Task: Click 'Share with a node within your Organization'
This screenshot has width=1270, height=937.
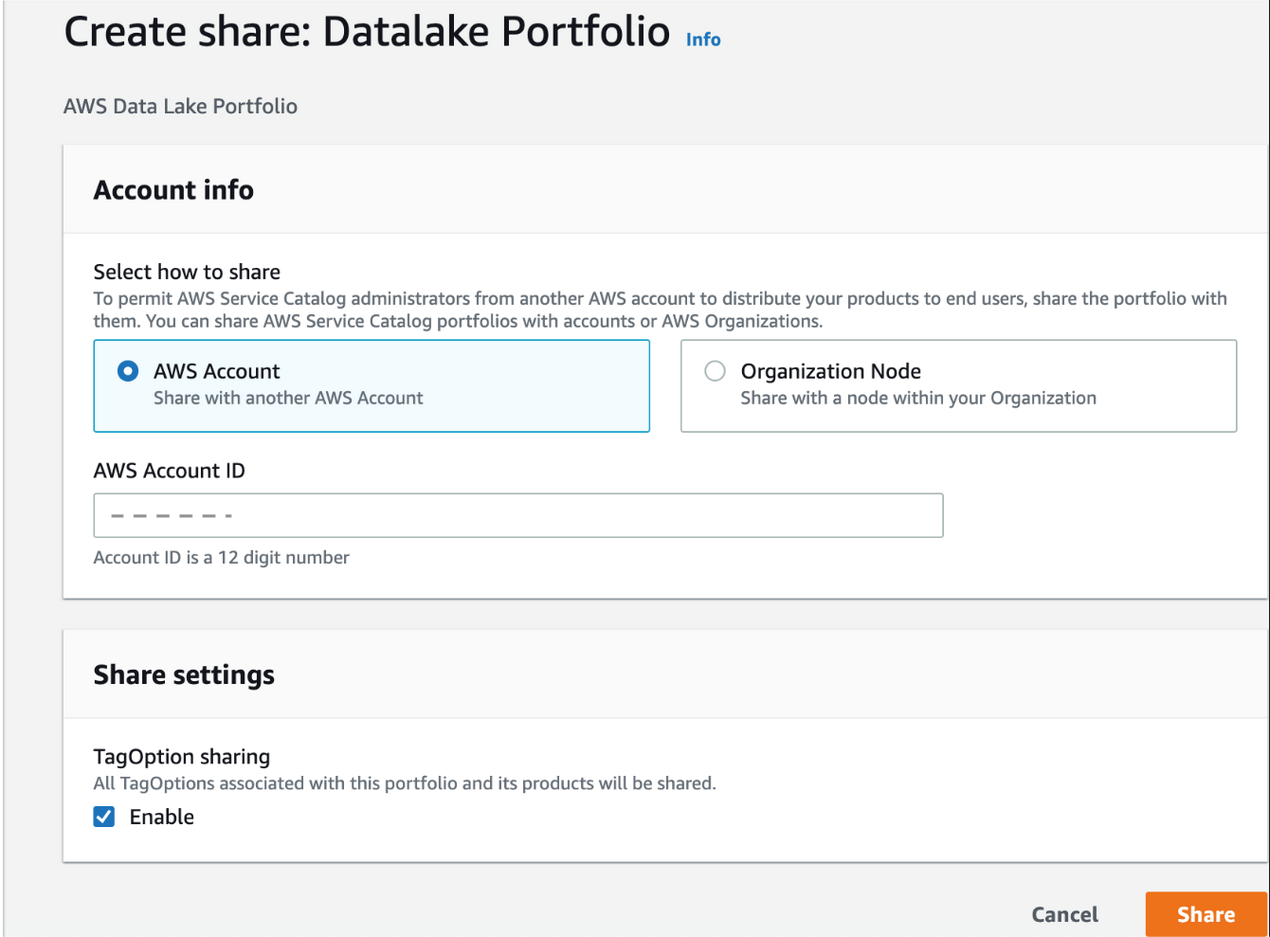Action: coord(918,398)
